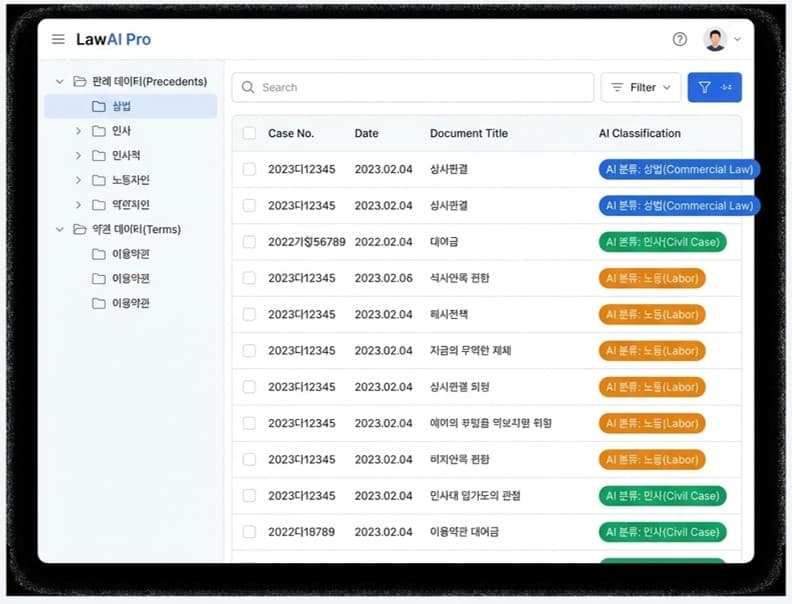The height and width of the screenshot is (604, 792).
Task: Check the 2022다18789 row checkbox
Action: 249,532
